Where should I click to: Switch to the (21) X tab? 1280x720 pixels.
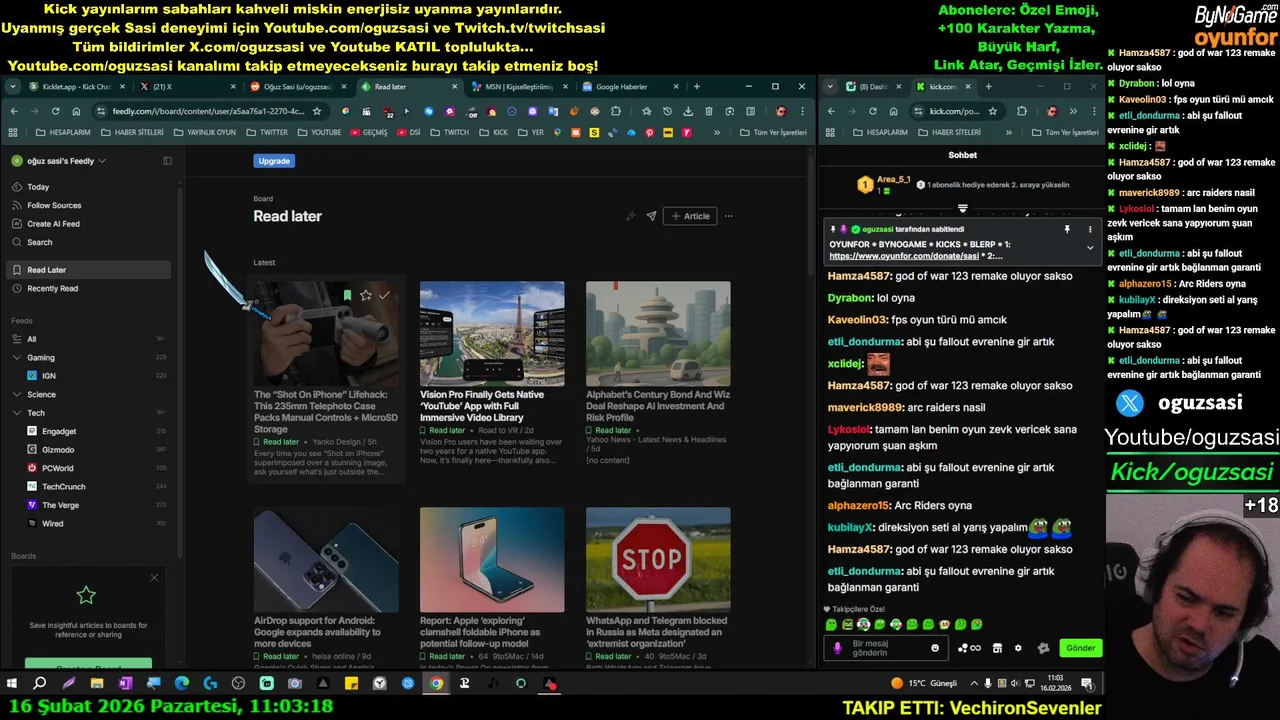click(x=185, y=87)
